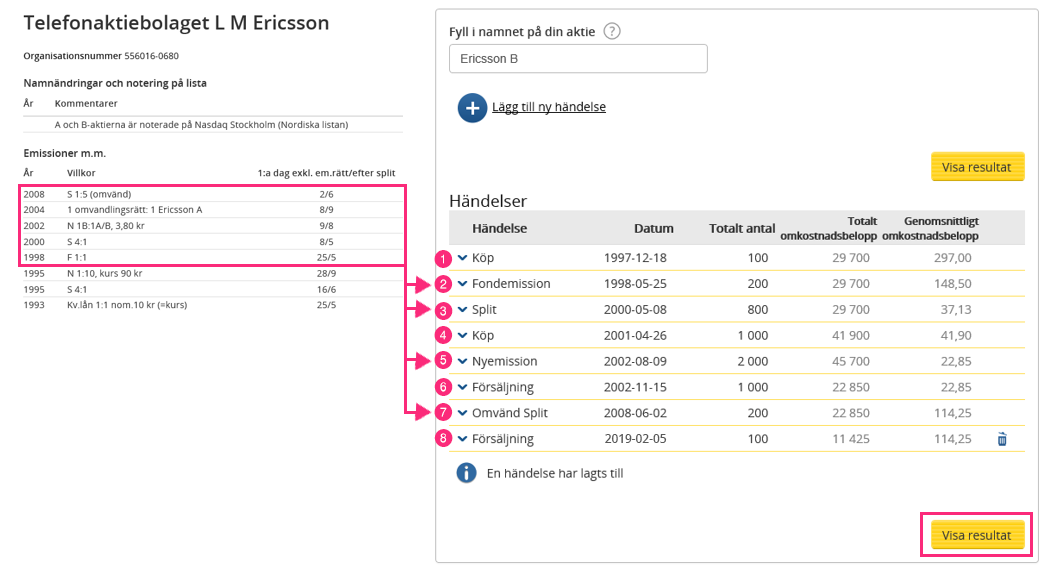
Task: Click the date 2008-06-02
Action: click(635, 413)
